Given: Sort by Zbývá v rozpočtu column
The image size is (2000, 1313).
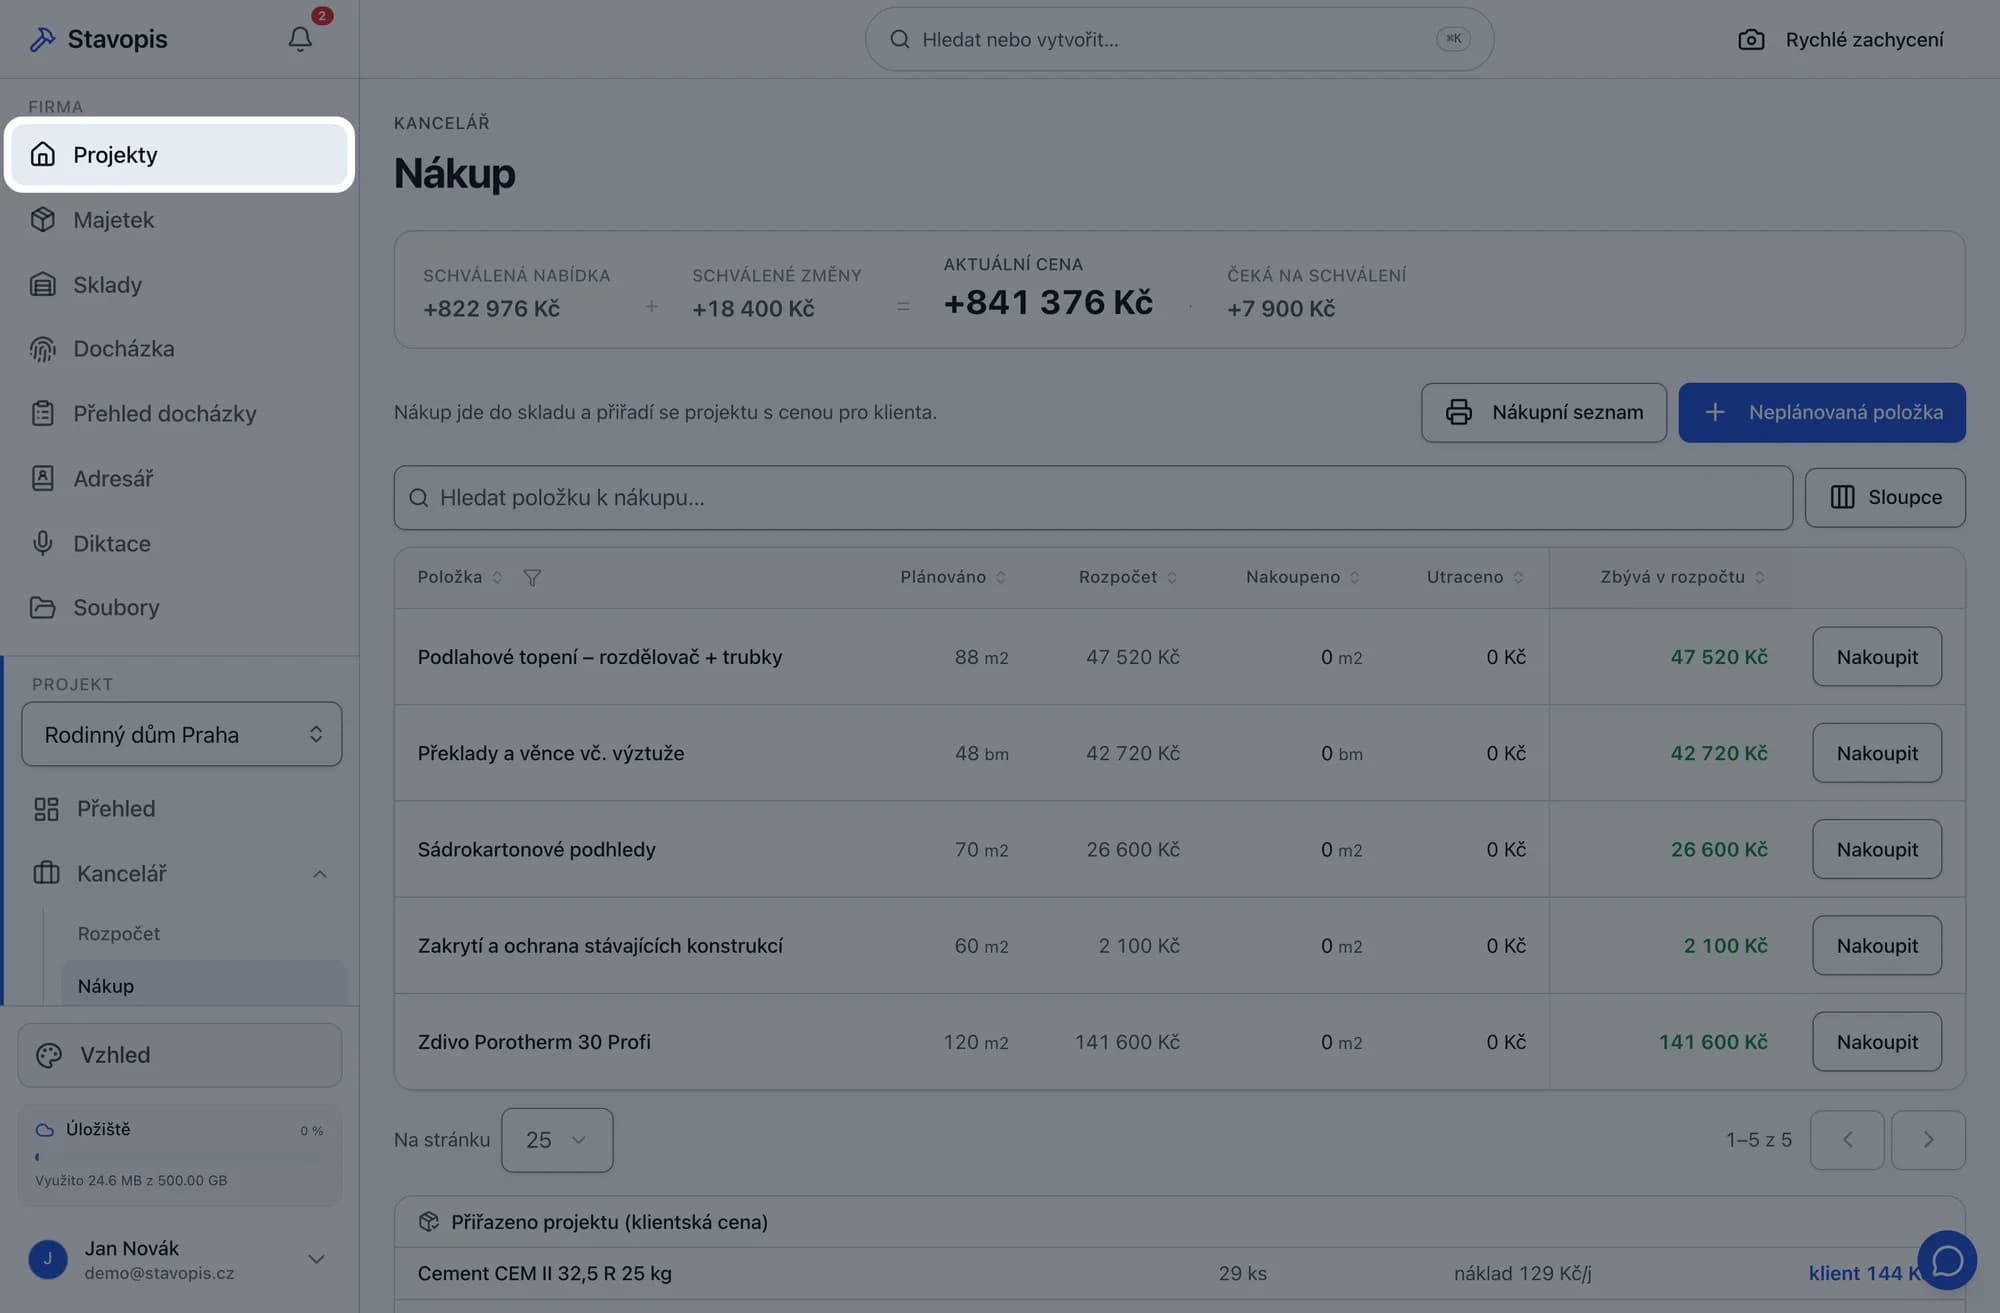Looking at the screenshot, I should [x=1682, y=578].
